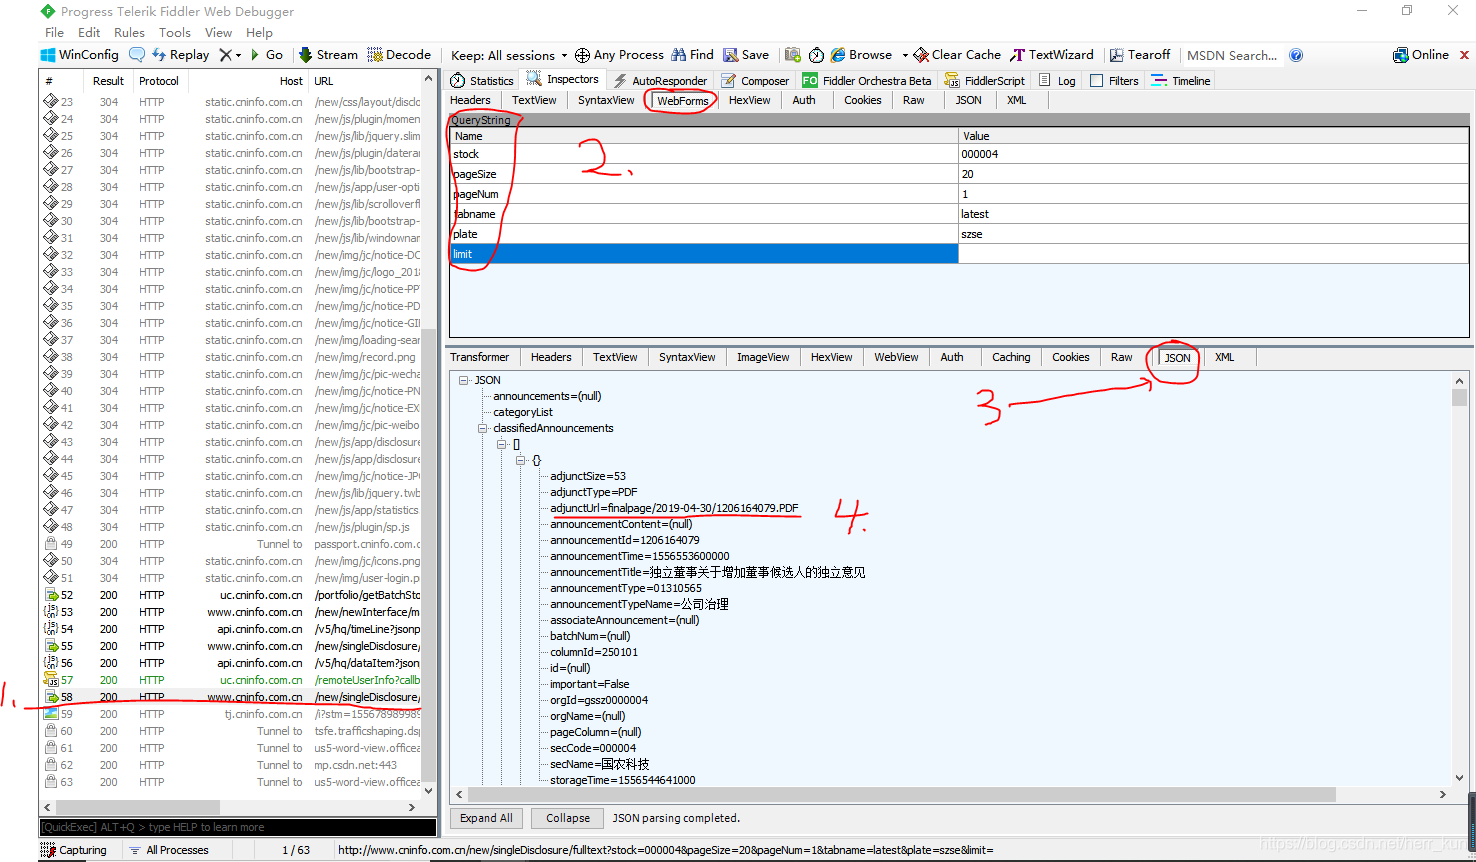Open the TextWizard tool
Viewport: 1476px width, 862px height.
tap(1052, 55)
